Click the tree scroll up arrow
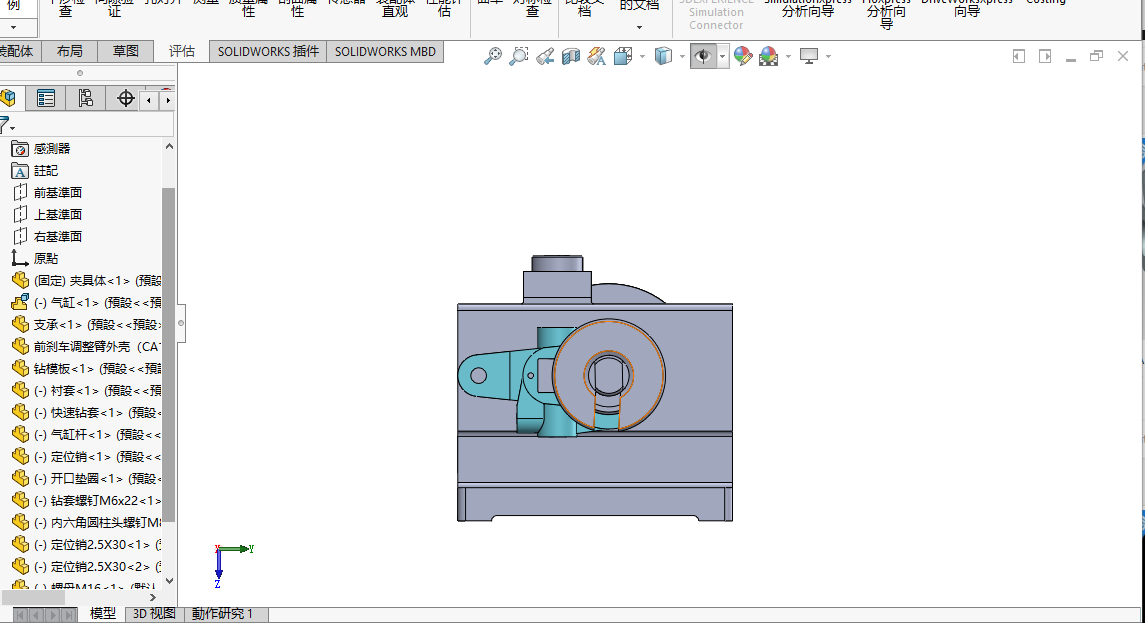 point(169,147)
